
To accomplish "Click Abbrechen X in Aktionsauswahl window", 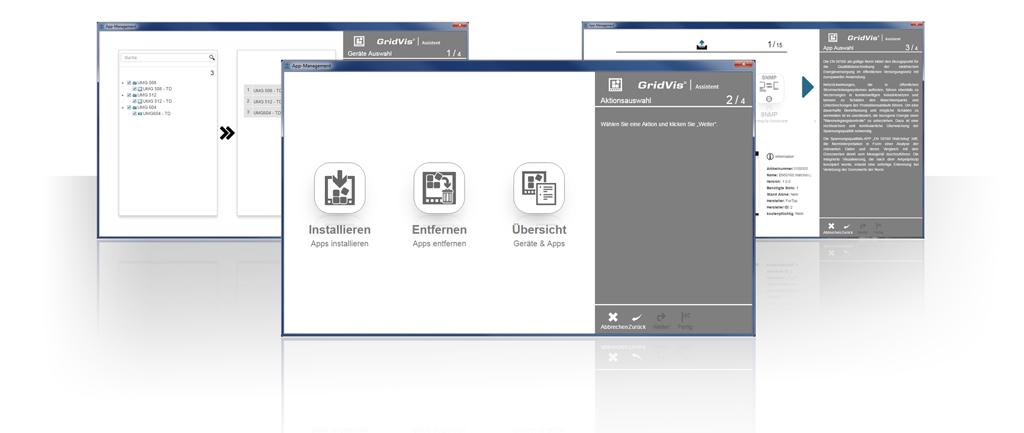I will [x=612, y=318].
